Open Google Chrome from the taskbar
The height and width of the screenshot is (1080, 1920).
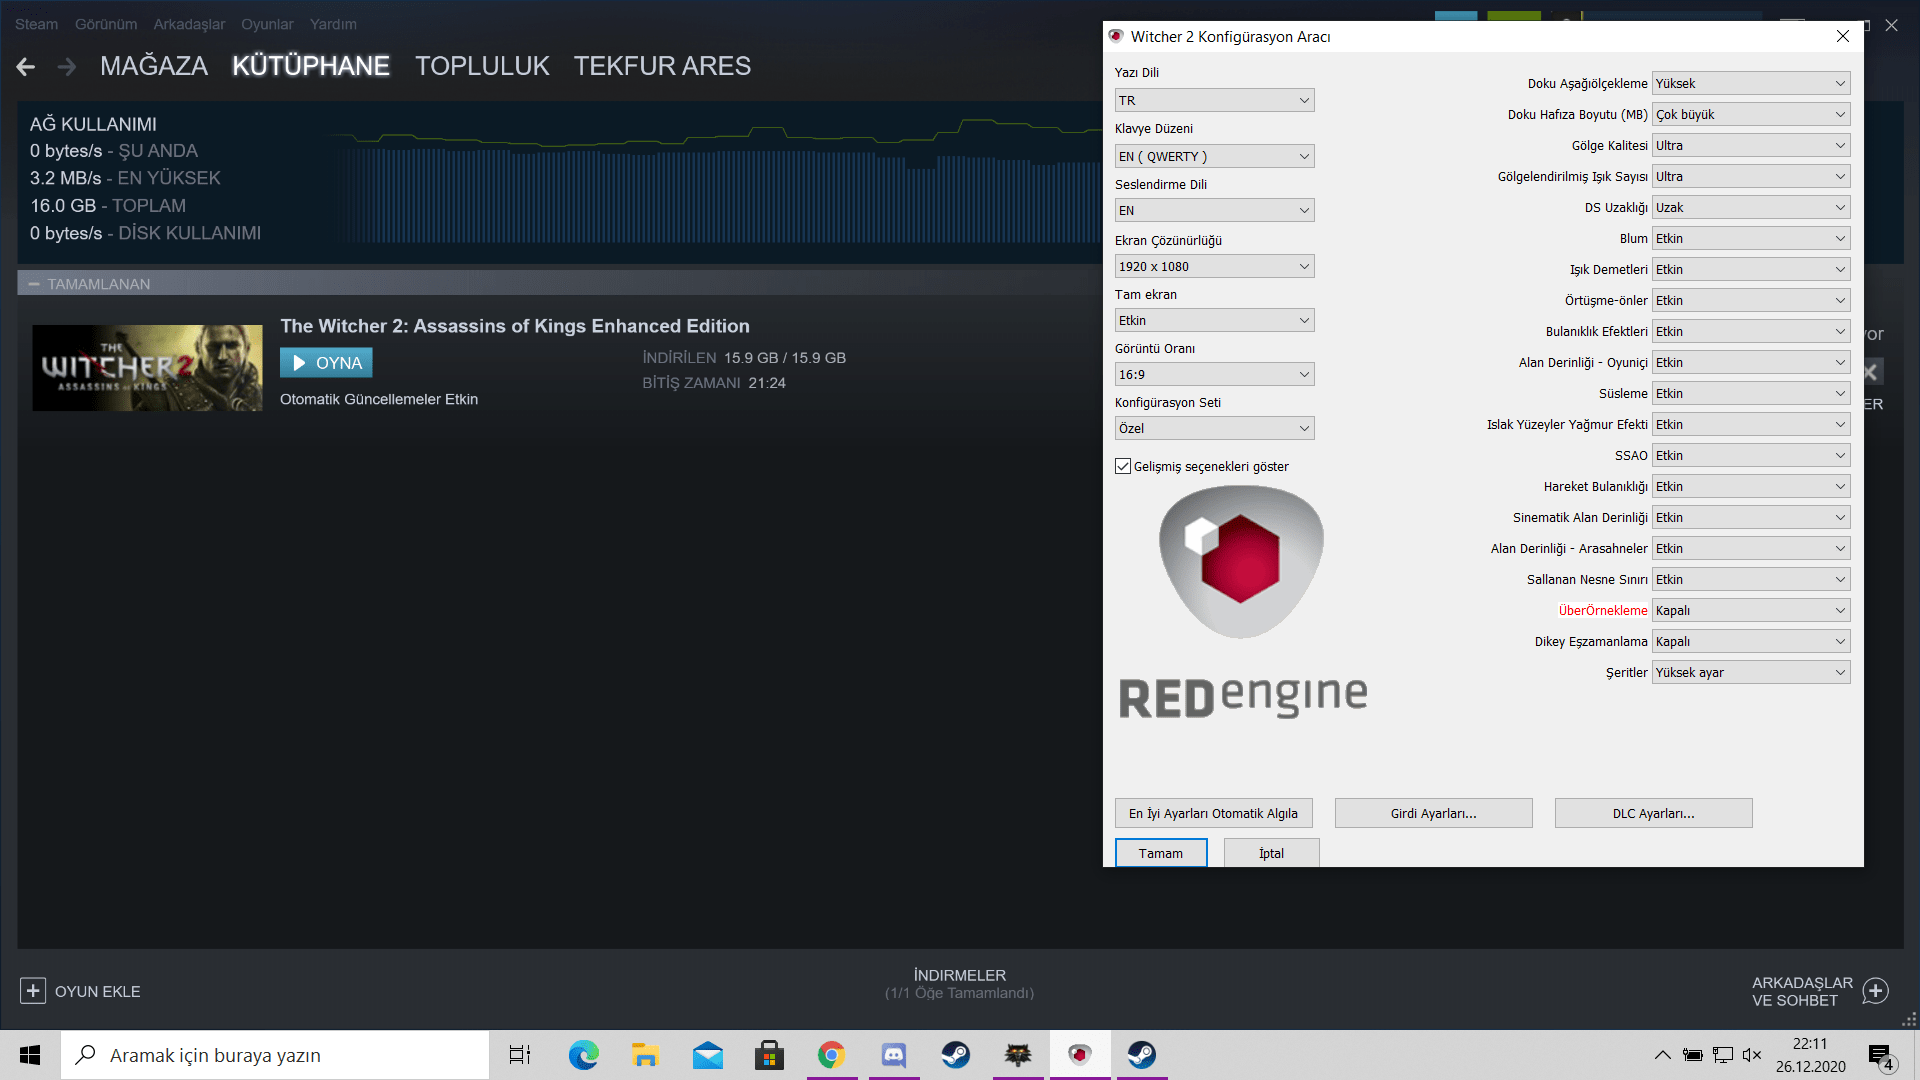point(831,1055)
